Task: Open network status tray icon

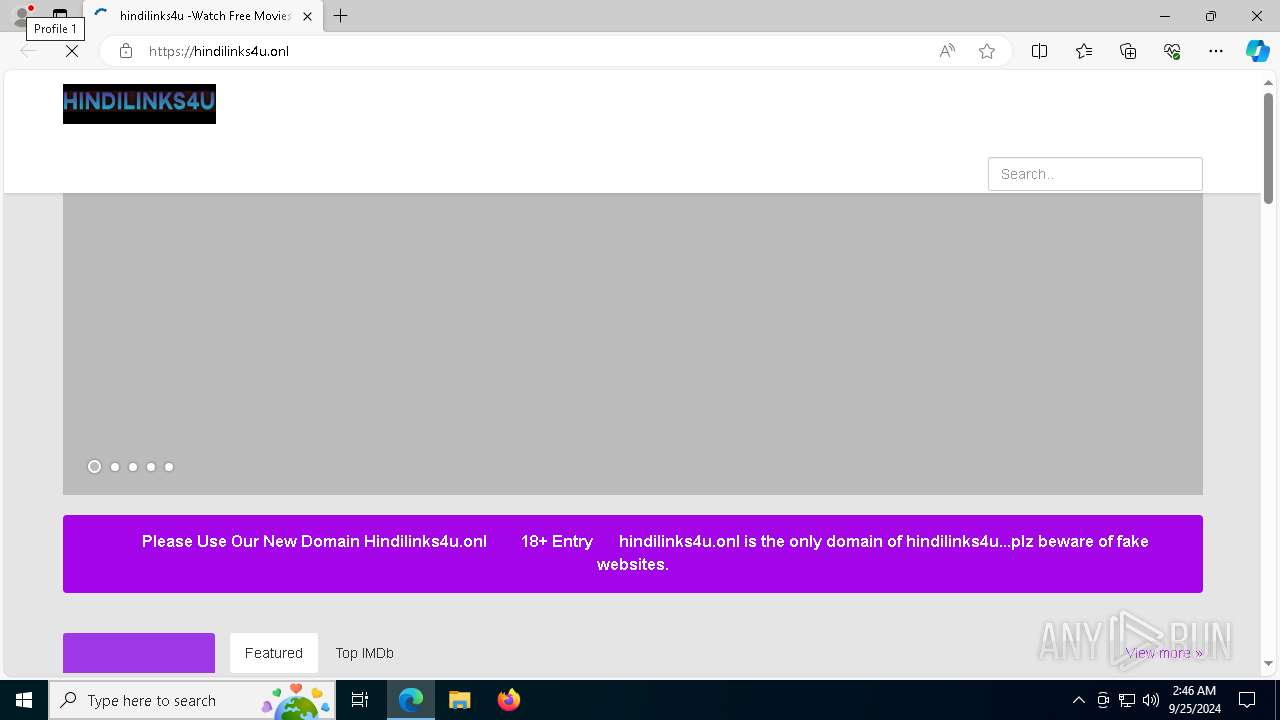Action: [1127, 700]
